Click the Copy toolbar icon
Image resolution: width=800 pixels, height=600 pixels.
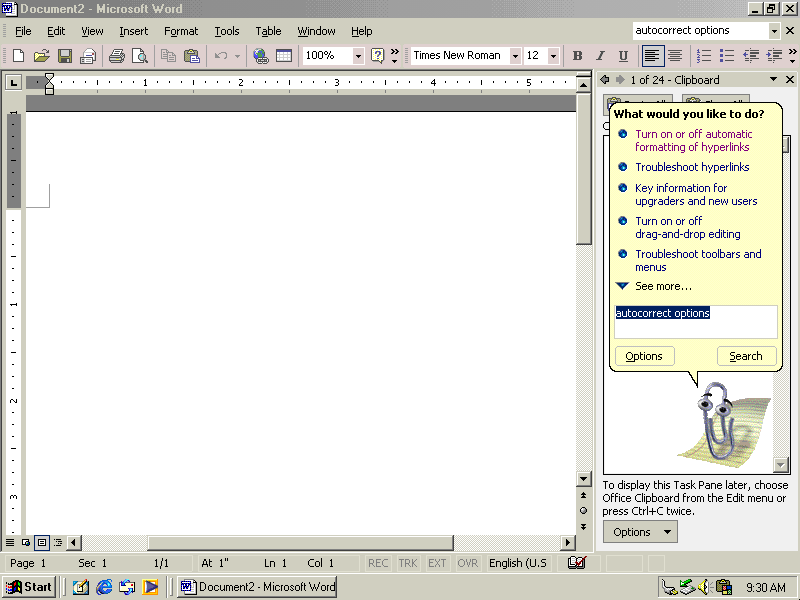pos(168,56)
